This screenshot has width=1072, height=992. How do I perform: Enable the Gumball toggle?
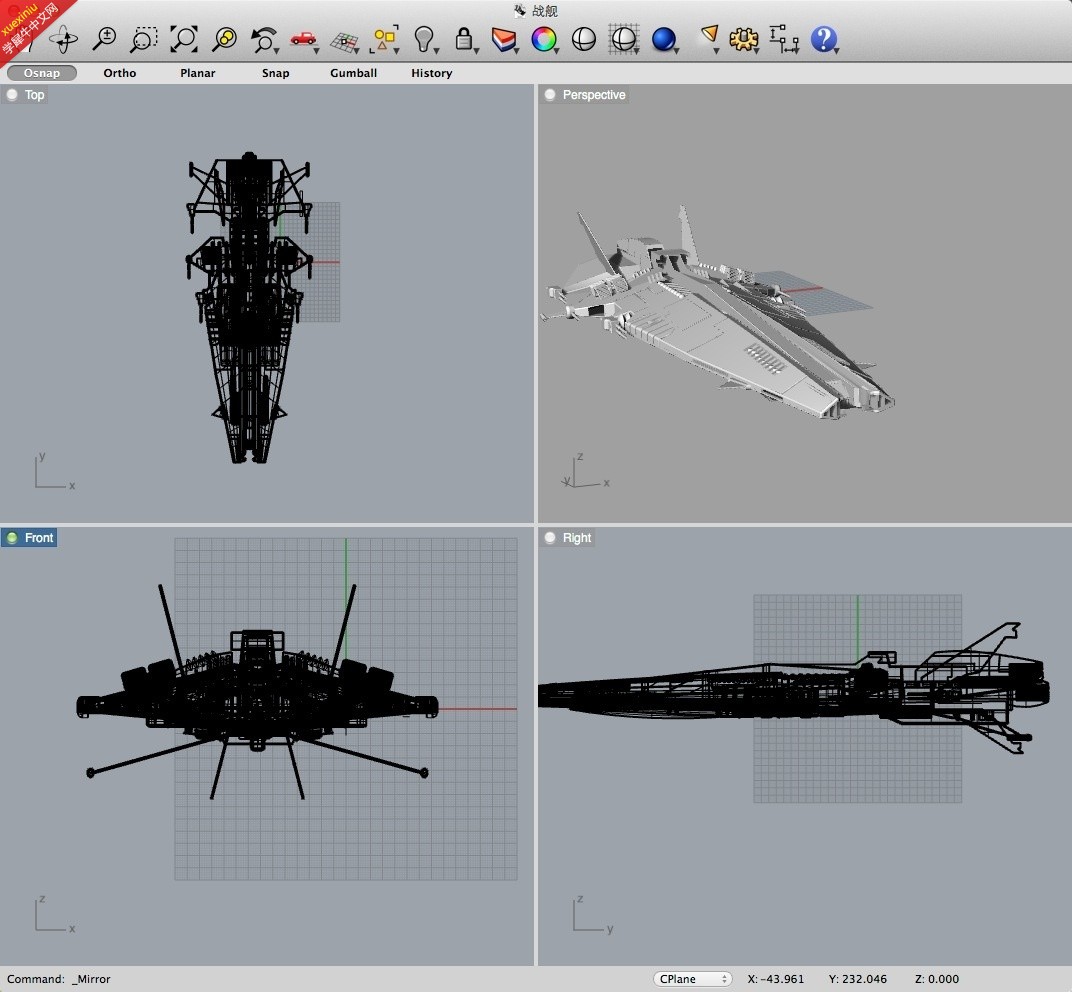click(353, 73)
